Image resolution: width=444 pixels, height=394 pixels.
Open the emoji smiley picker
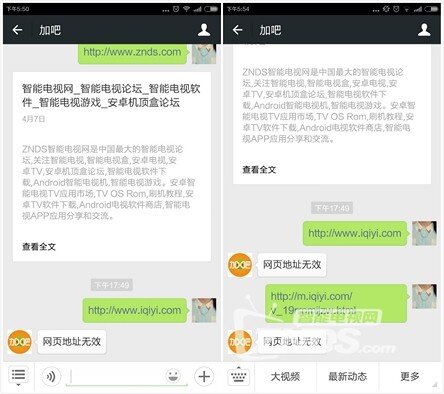pyautogui.click(x=173, y=376)
